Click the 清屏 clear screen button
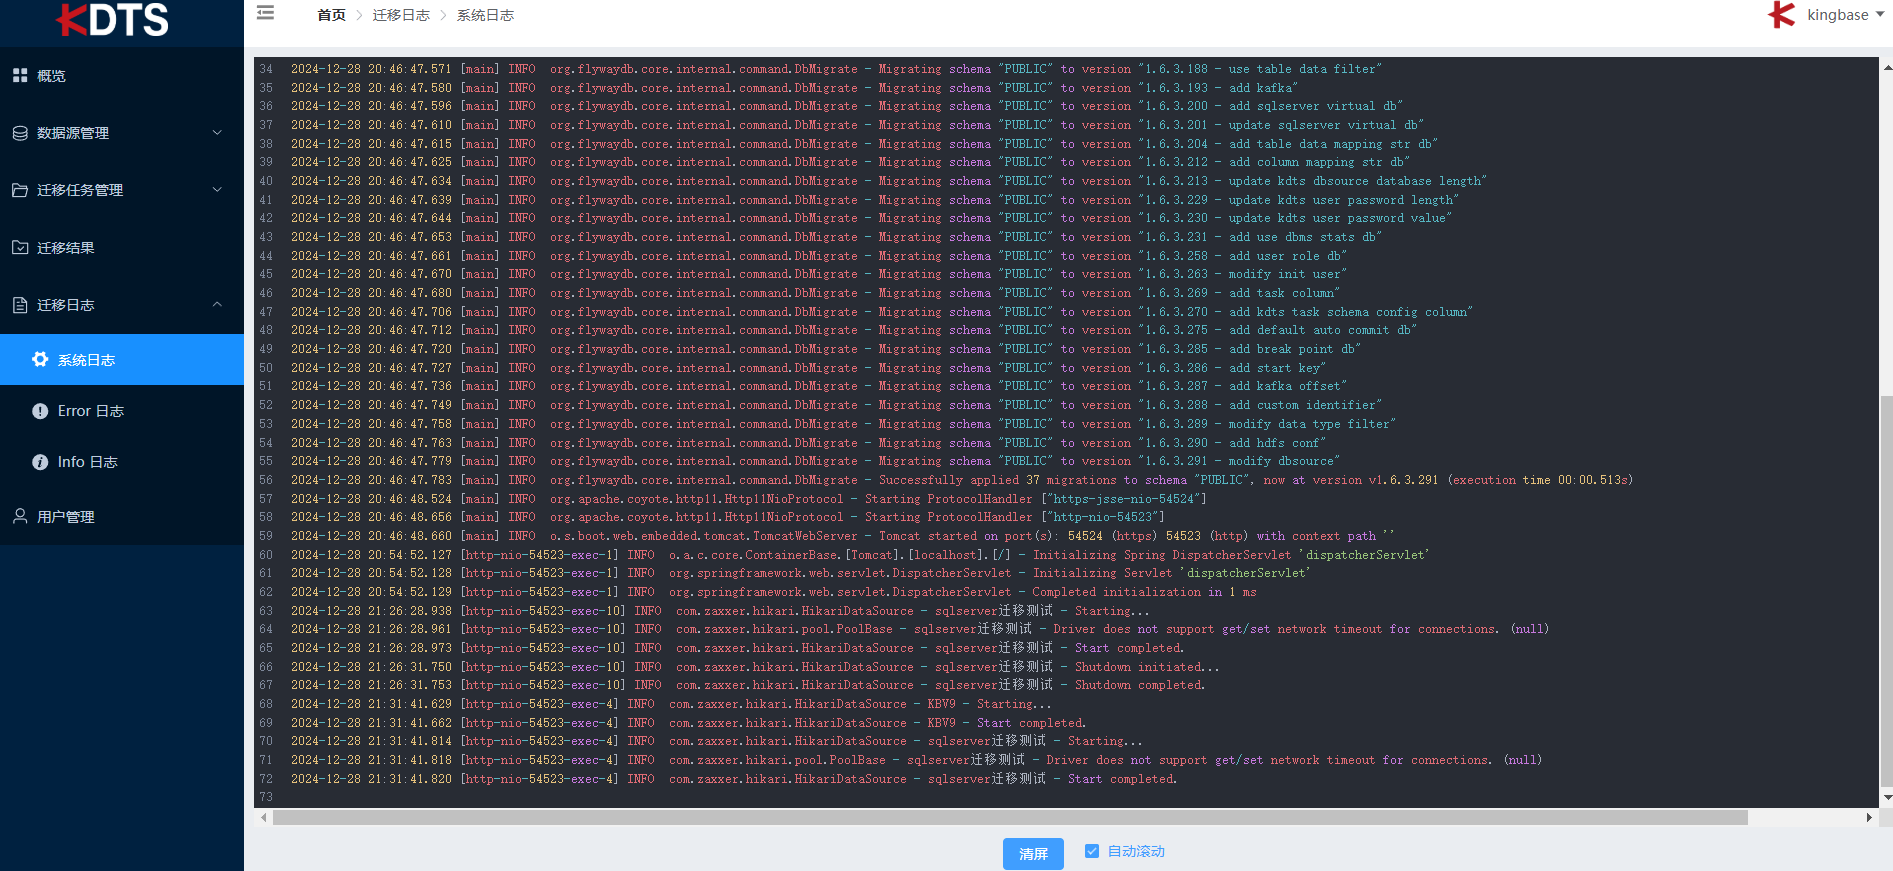The image size is (1893, 871). [1033, 853]
